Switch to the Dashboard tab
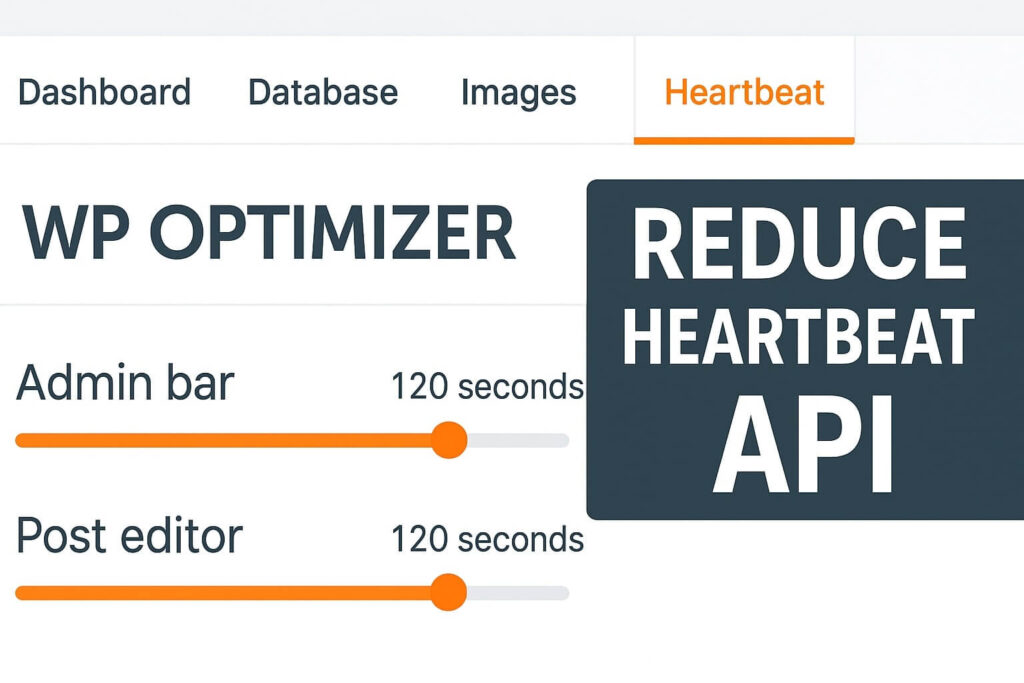This screenshot has width=1024, height=683. [x=105, y=92]
